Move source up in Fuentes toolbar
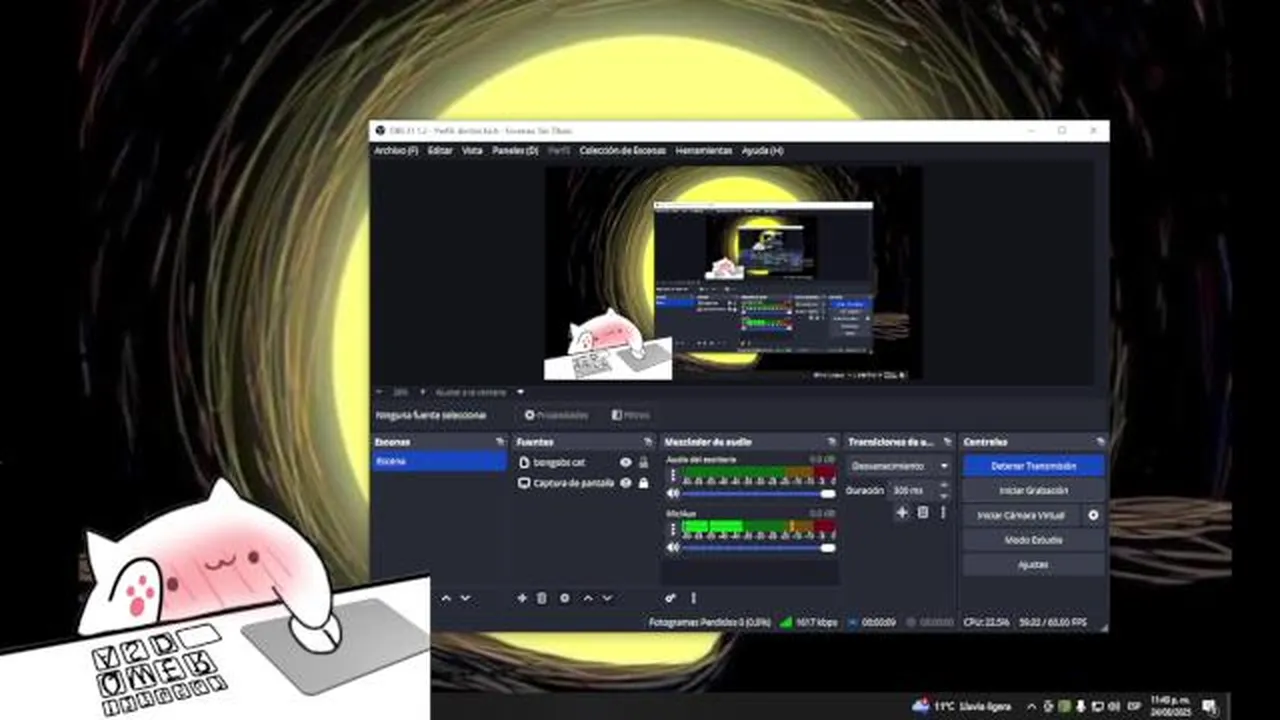Screen dimensions: 1280x720 pos(588,598)
